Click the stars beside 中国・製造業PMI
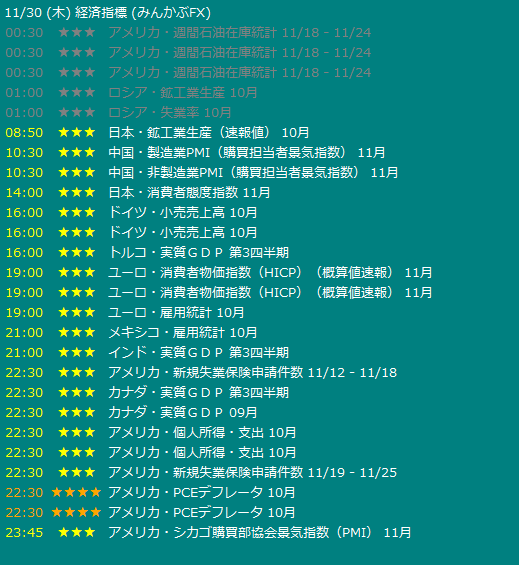The width and height of the screenshot is (519, 565). [x=77, y=152]
